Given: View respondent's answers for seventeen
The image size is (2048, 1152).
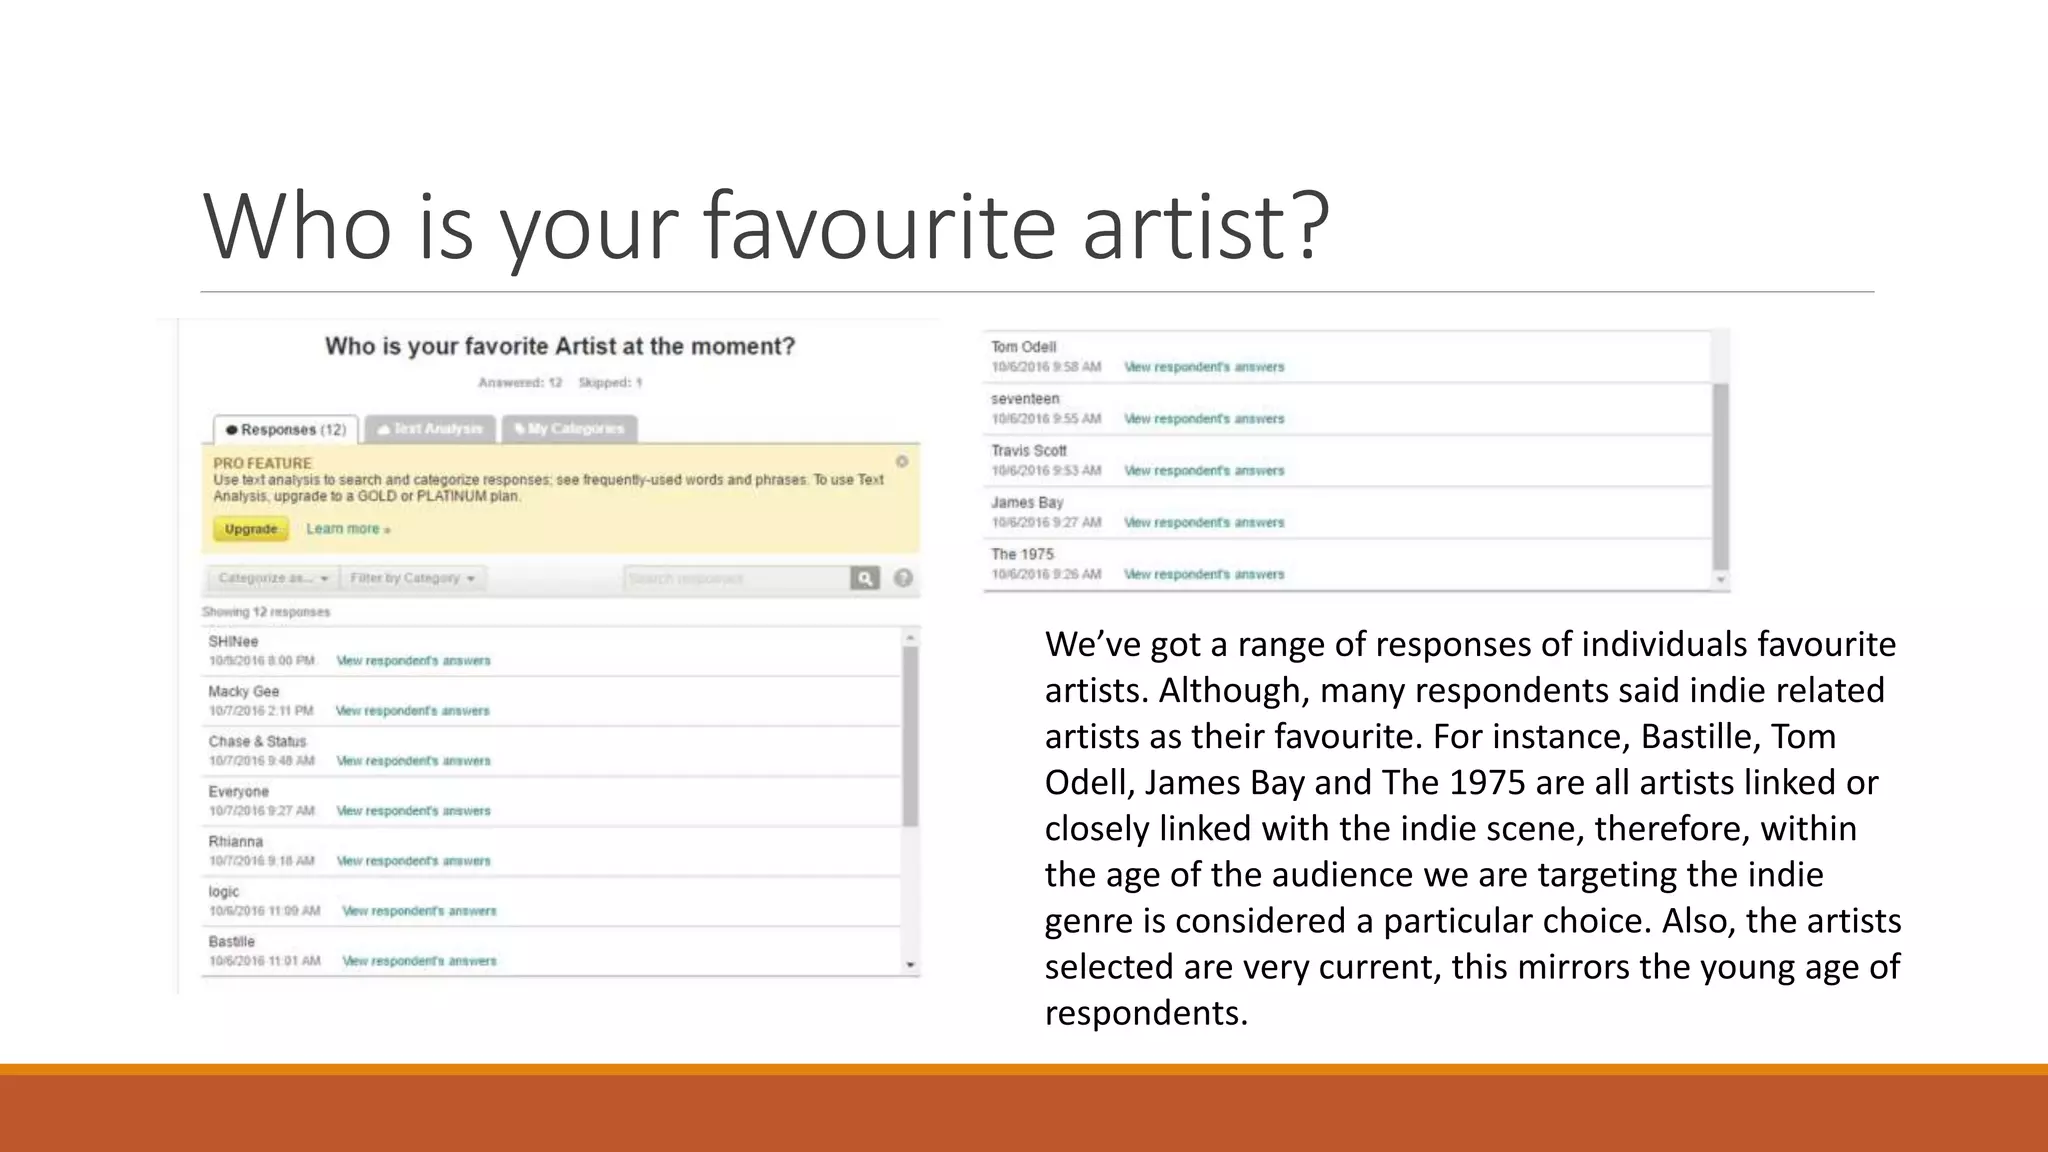Looking at the screenshot, I should [1204, 419].
